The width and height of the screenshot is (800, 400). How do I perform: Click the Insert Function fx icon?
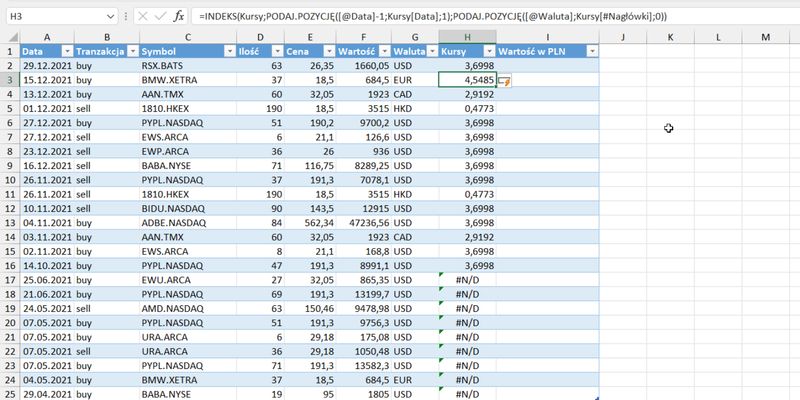(179, 16)
